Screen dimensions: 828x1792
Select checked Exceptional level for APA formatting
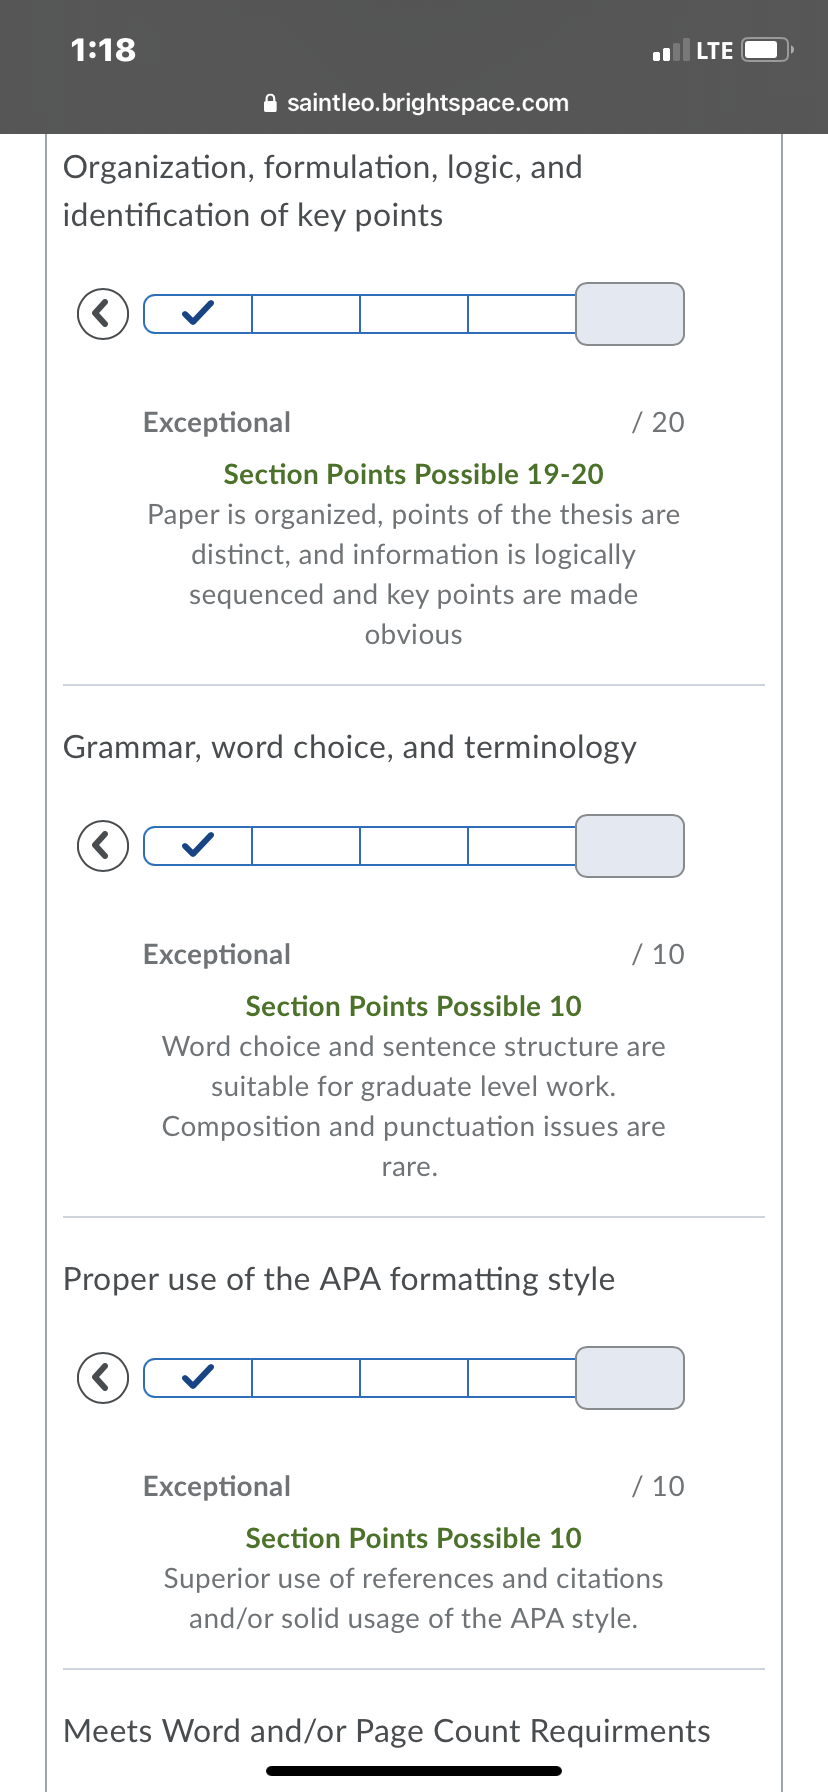coord(198,1378)
